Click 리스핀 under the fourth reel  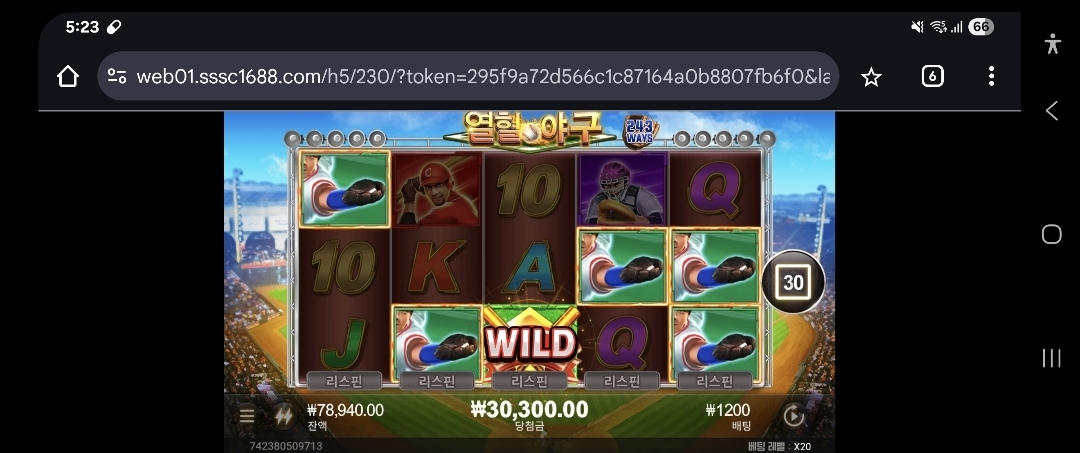point(622,381)
